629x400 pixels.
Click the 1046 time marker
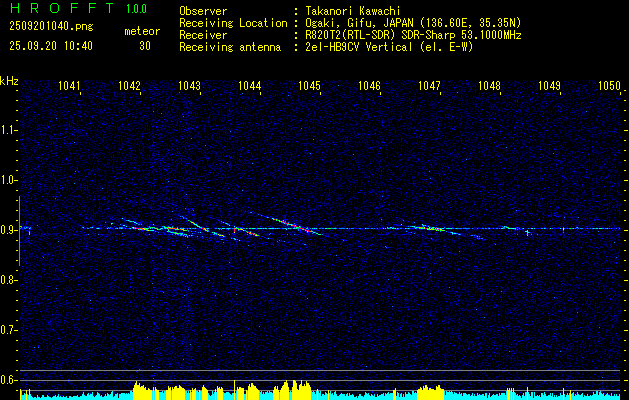(369, 85)
